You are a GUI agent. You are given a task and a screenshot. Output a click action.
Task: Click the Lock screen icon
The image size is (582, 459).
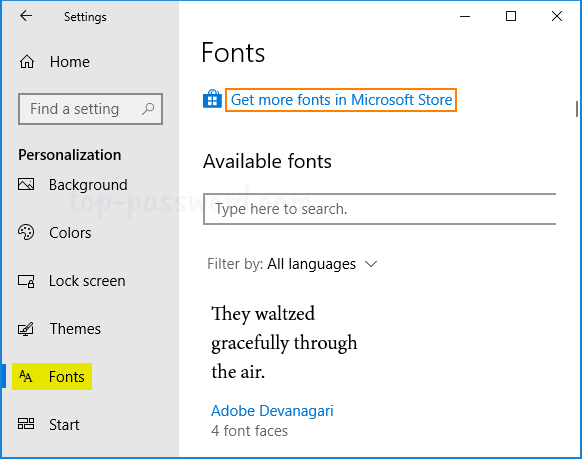coord(26,281)
